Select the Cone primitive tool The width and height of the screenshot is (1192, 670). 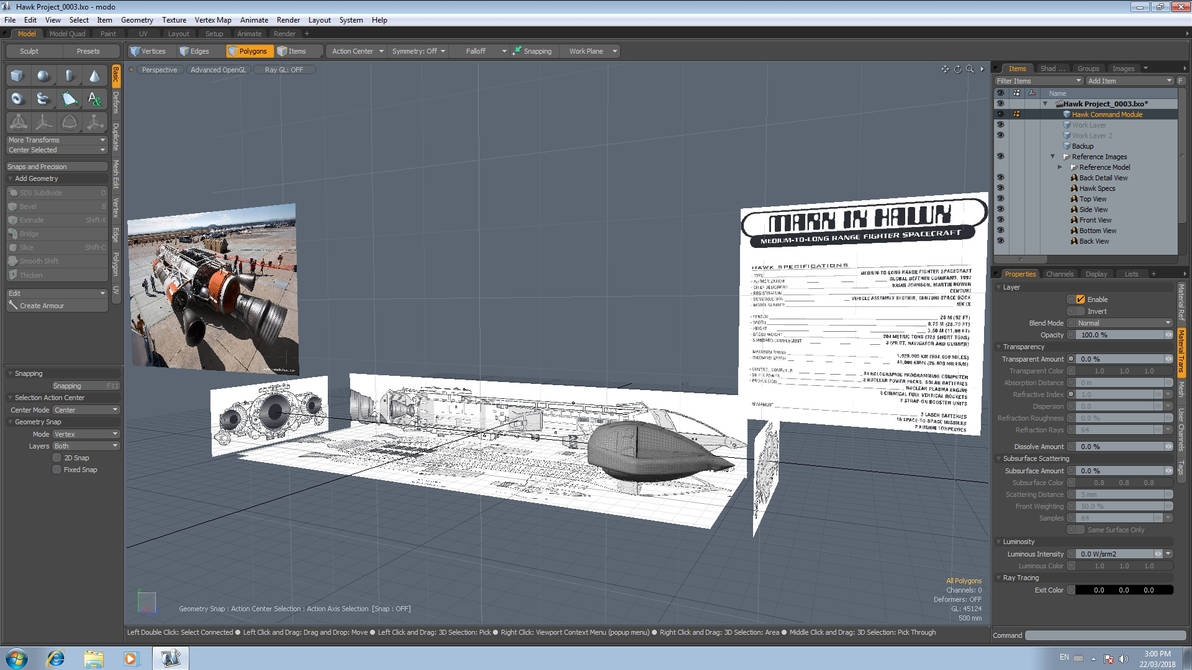pos(94,75)
